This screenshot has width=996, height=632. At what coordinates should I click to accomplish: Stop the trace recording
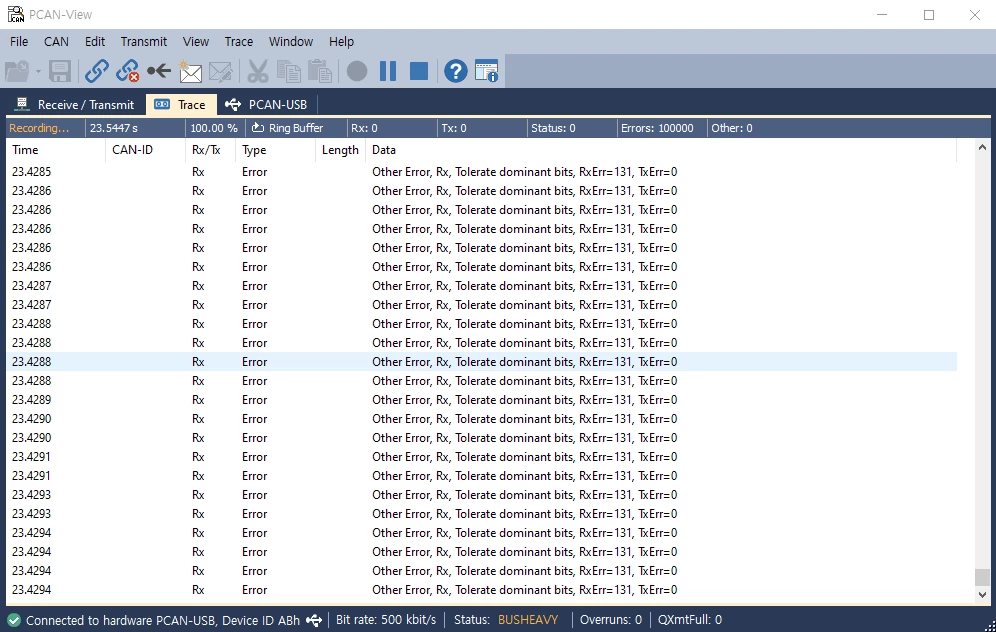coord(419,71)
